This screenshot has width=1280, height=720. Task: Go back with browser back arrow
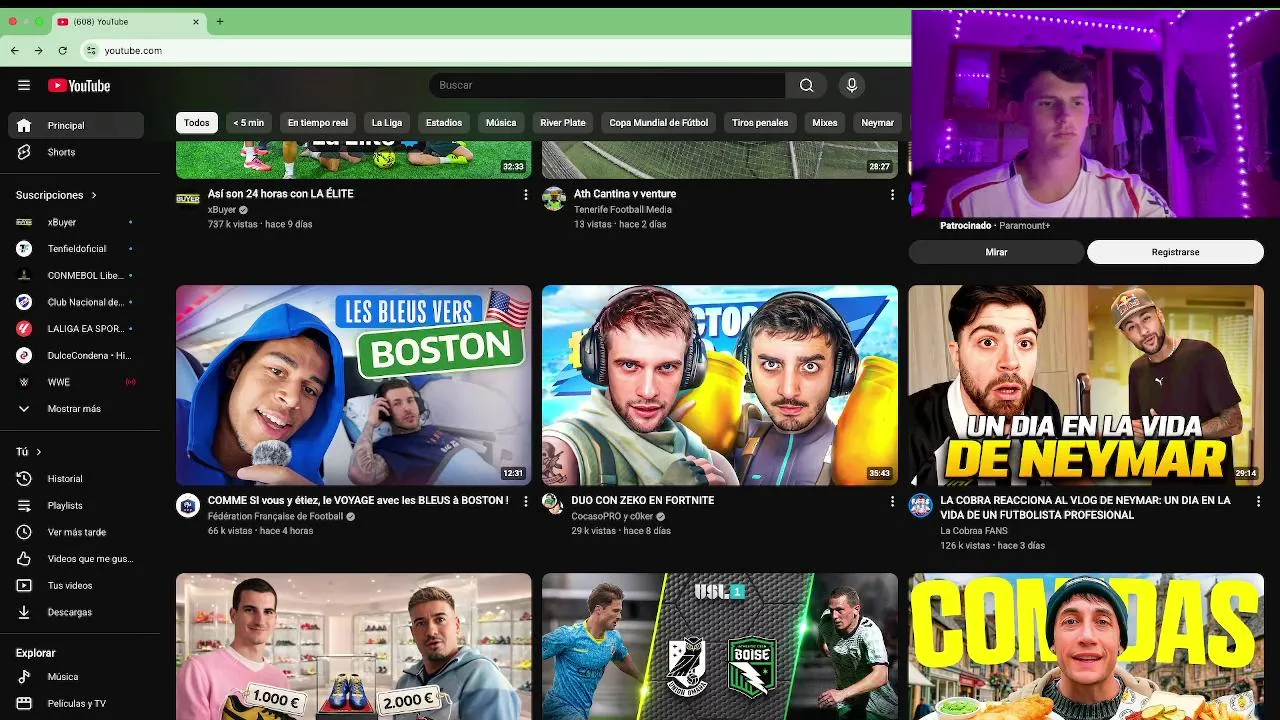[14, 50]
